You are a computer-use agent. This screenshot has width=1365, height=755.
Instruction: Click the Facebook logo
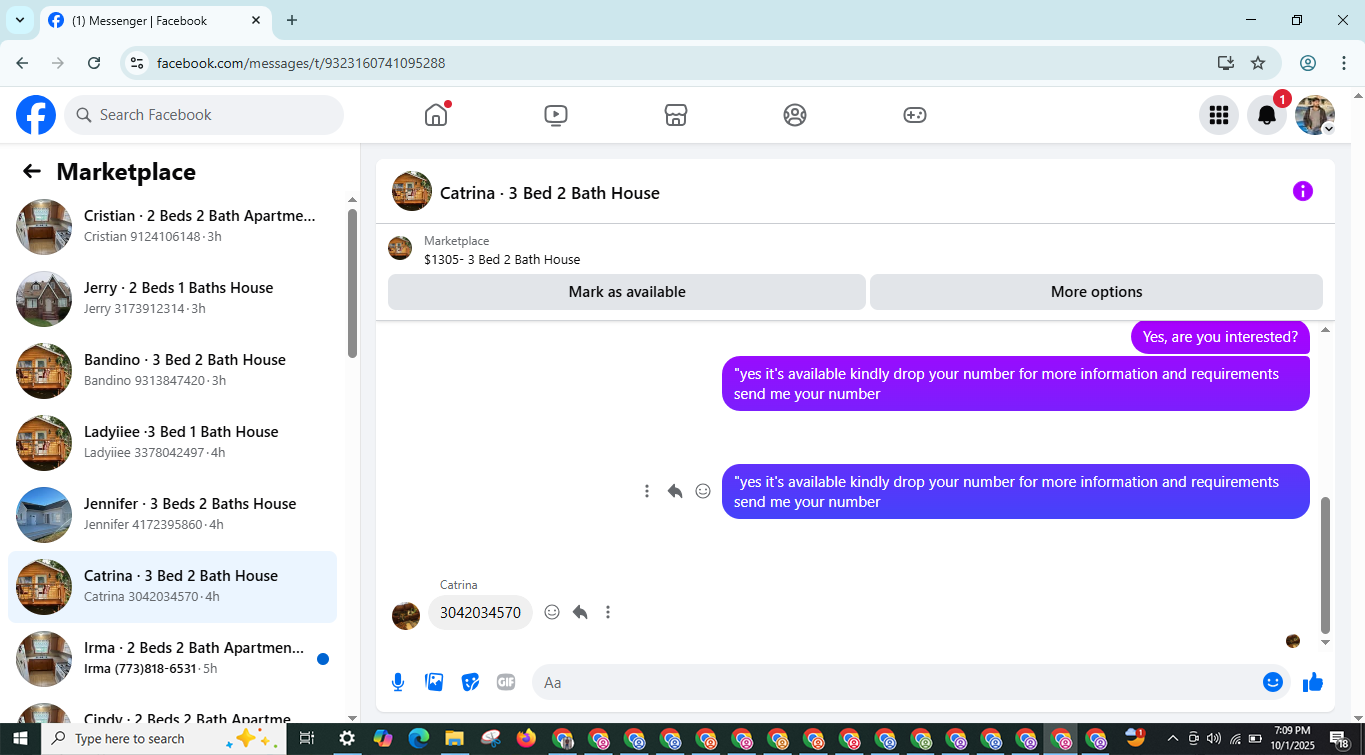click(x=36, y=115)
